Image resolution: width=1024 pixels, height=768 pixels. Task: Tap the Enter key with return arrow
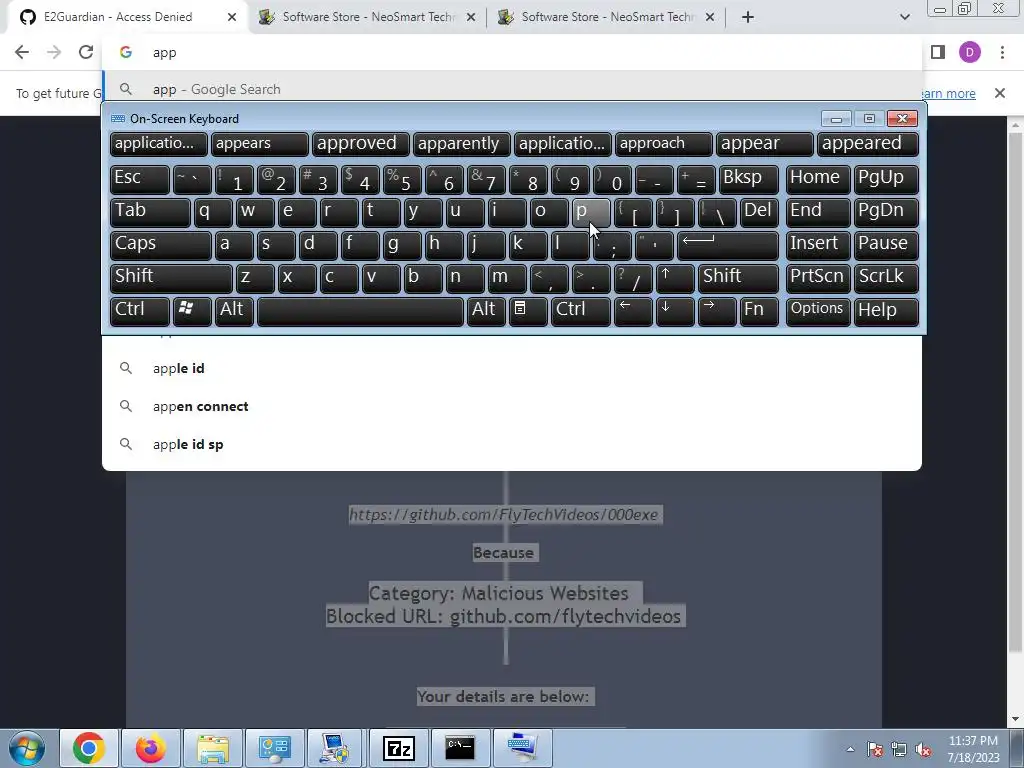coord(728,246)
